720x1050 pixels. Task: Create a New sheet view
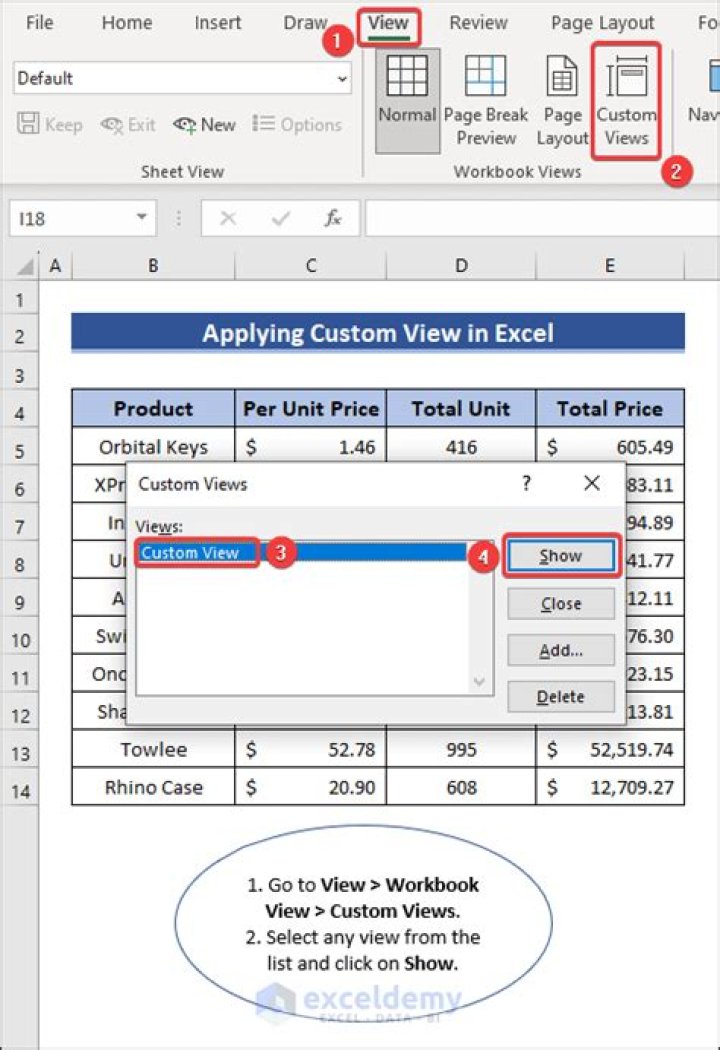click(204, 125)
